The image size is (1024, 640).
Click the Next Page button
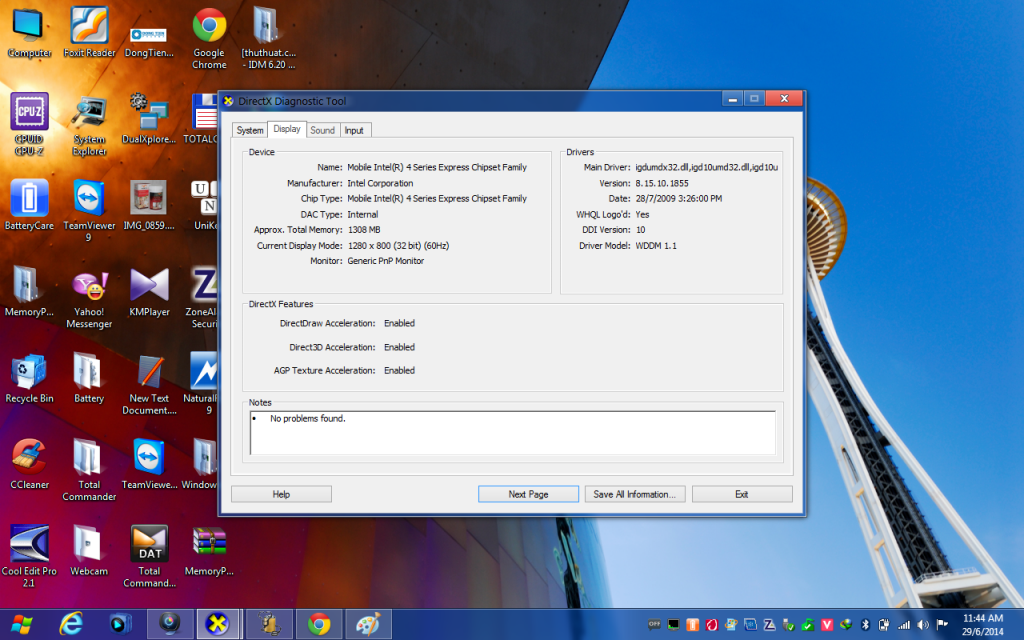tap(528, 494)
